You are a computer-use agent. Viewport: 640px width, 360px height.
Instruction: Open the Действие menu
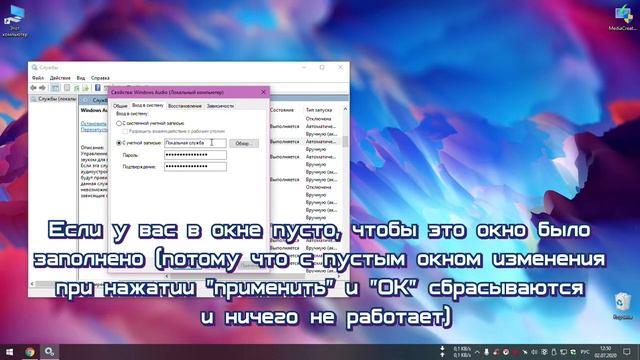coord(60,78)
